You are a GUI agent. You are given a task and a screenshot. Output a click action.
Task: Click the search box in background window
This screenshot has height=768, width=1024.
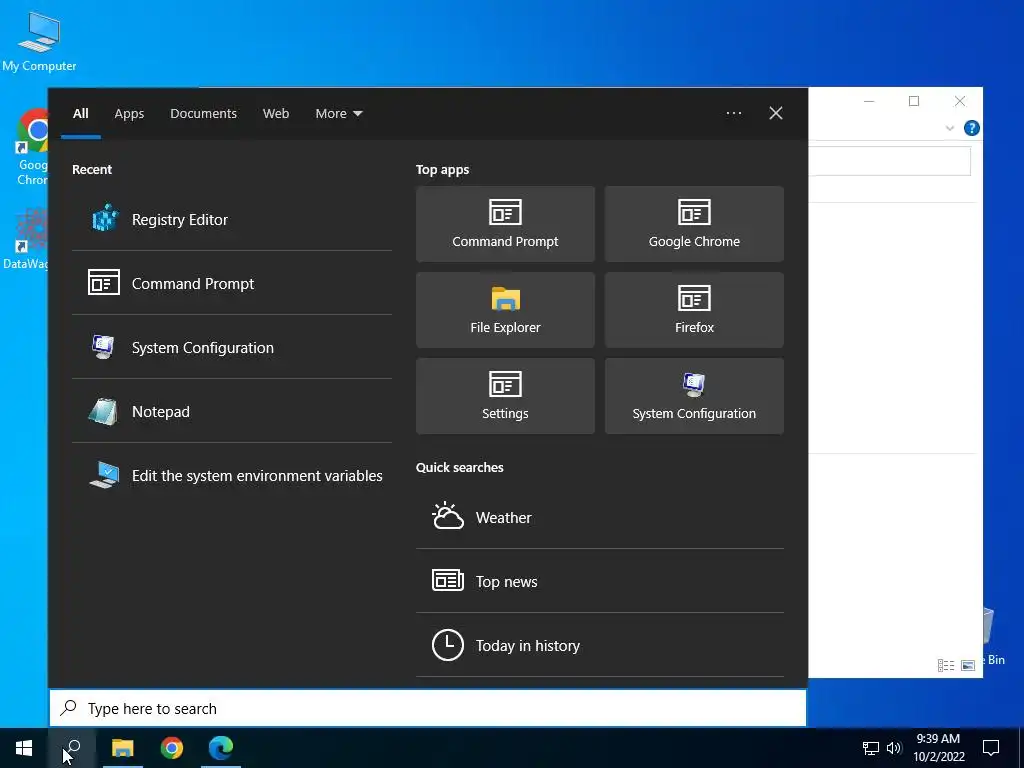click(889, 161)
